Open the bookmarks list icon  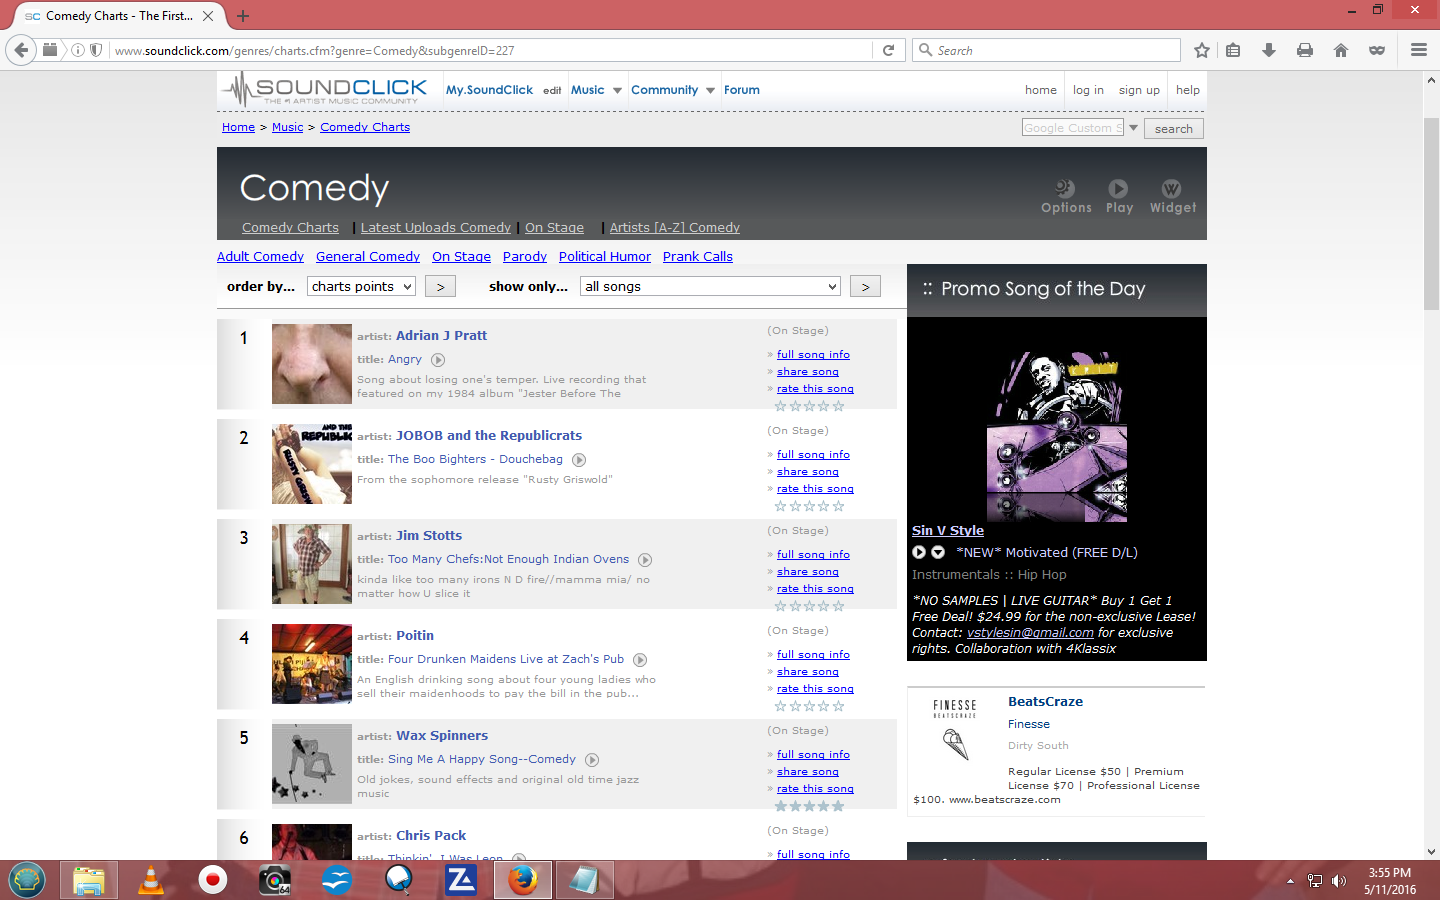[1234, 50]
